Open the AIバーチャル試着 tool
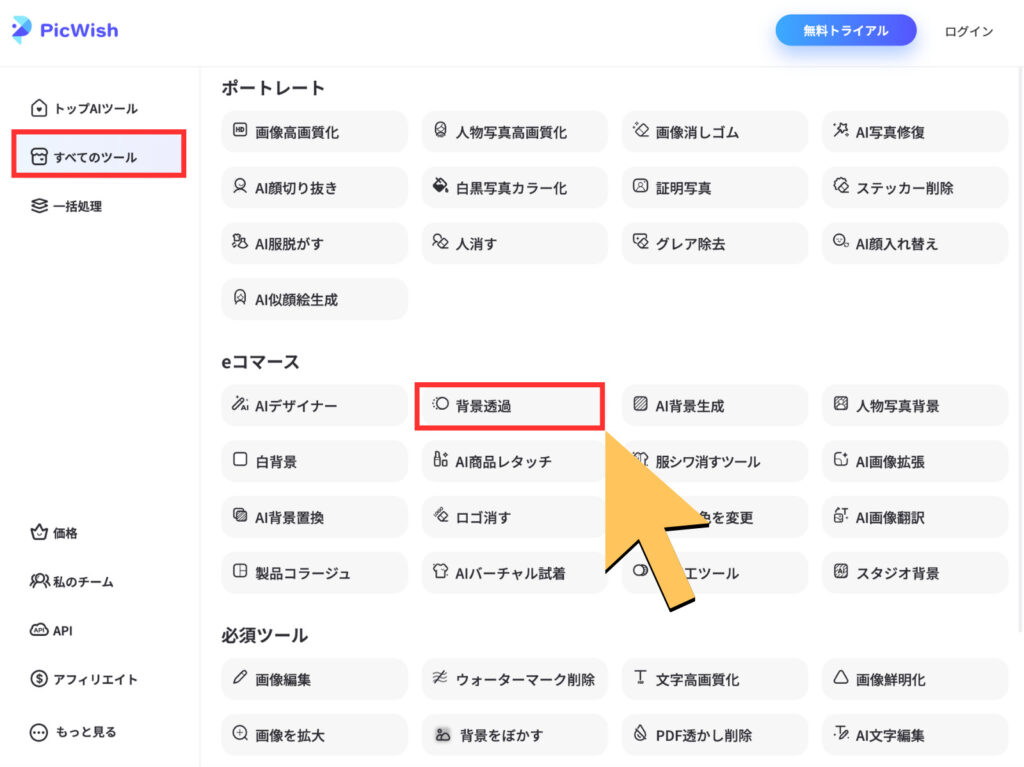 [x=514, y=574]
